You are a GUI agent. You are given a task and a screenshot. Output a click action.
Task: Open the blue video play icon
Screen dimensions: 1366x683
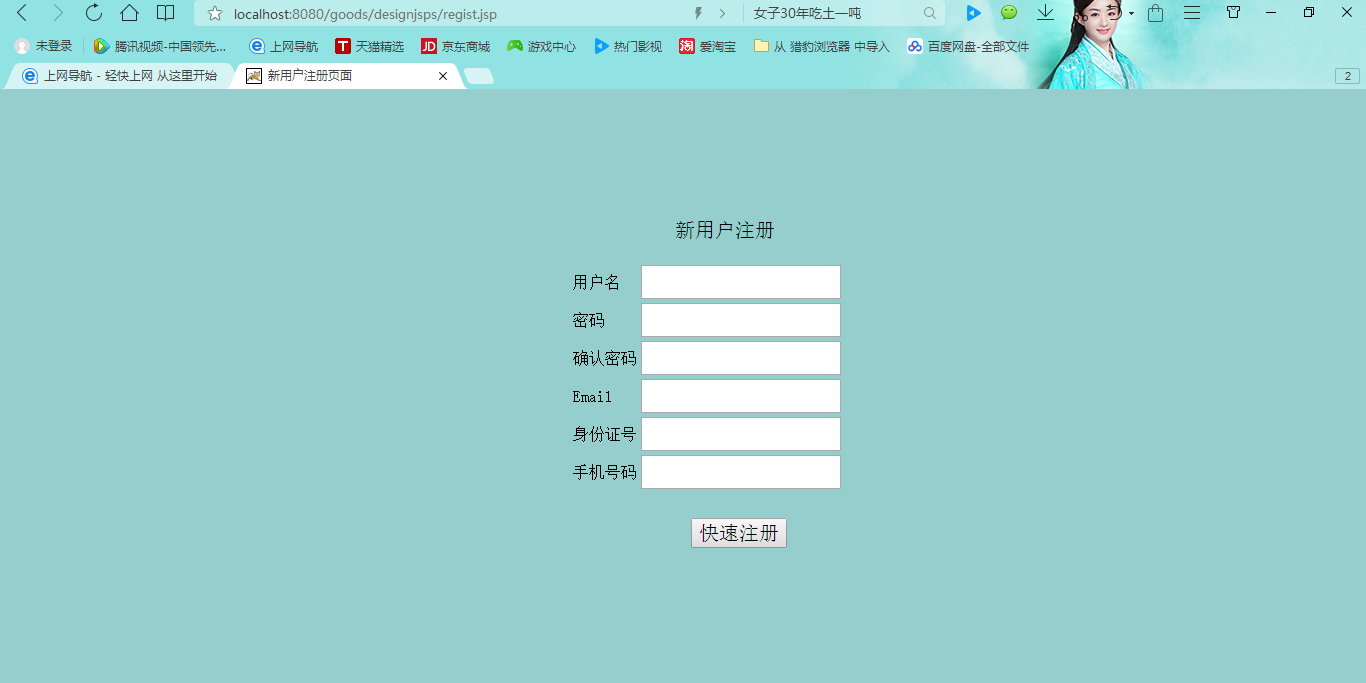973,13
